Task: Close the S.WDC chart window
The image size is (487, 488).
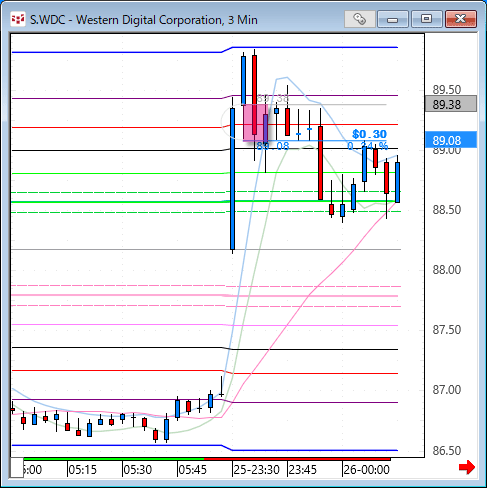Action: (x=461, y=19)
